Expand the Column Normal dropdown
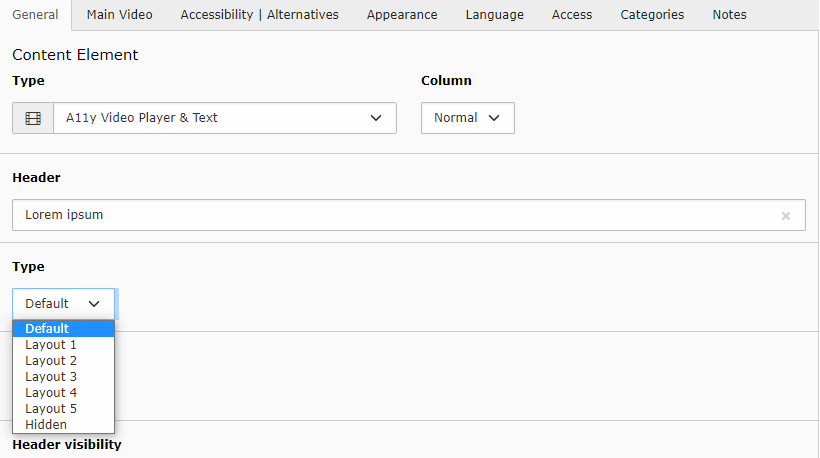This screenshot has width=820, height=458. (x=468, y=118)
